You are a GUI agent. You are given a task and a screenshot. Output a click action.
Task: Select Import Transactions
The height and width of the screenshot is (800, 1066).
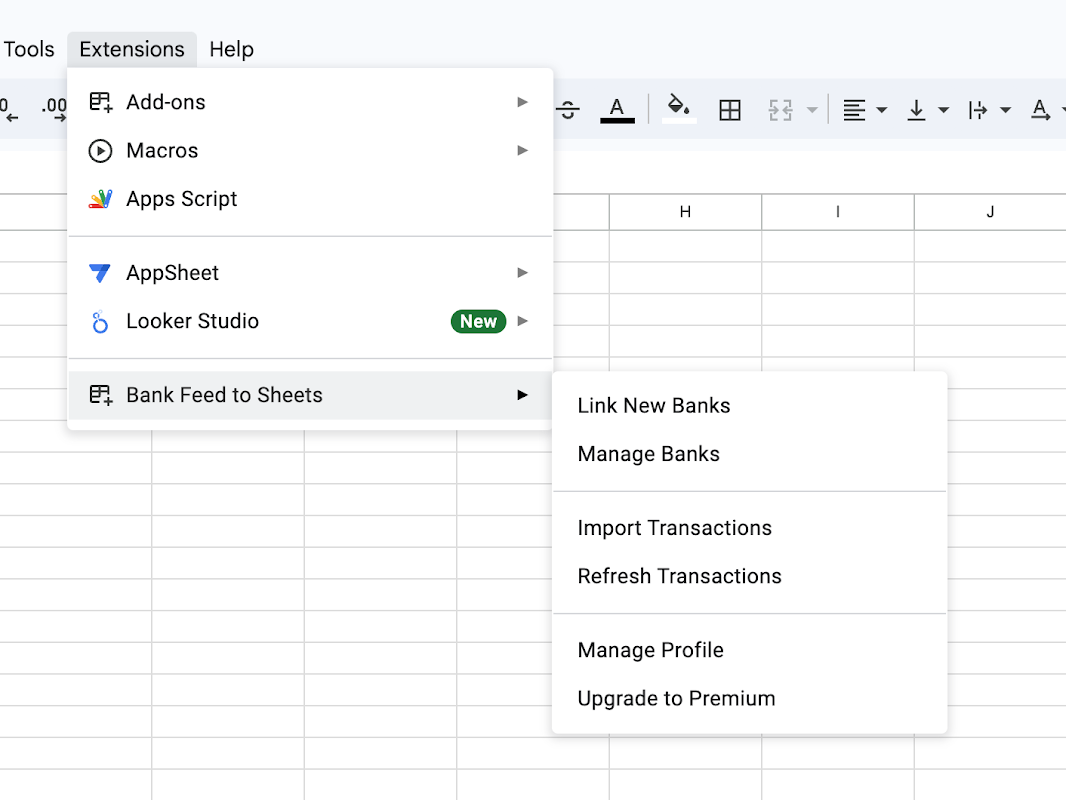point(749,528)
